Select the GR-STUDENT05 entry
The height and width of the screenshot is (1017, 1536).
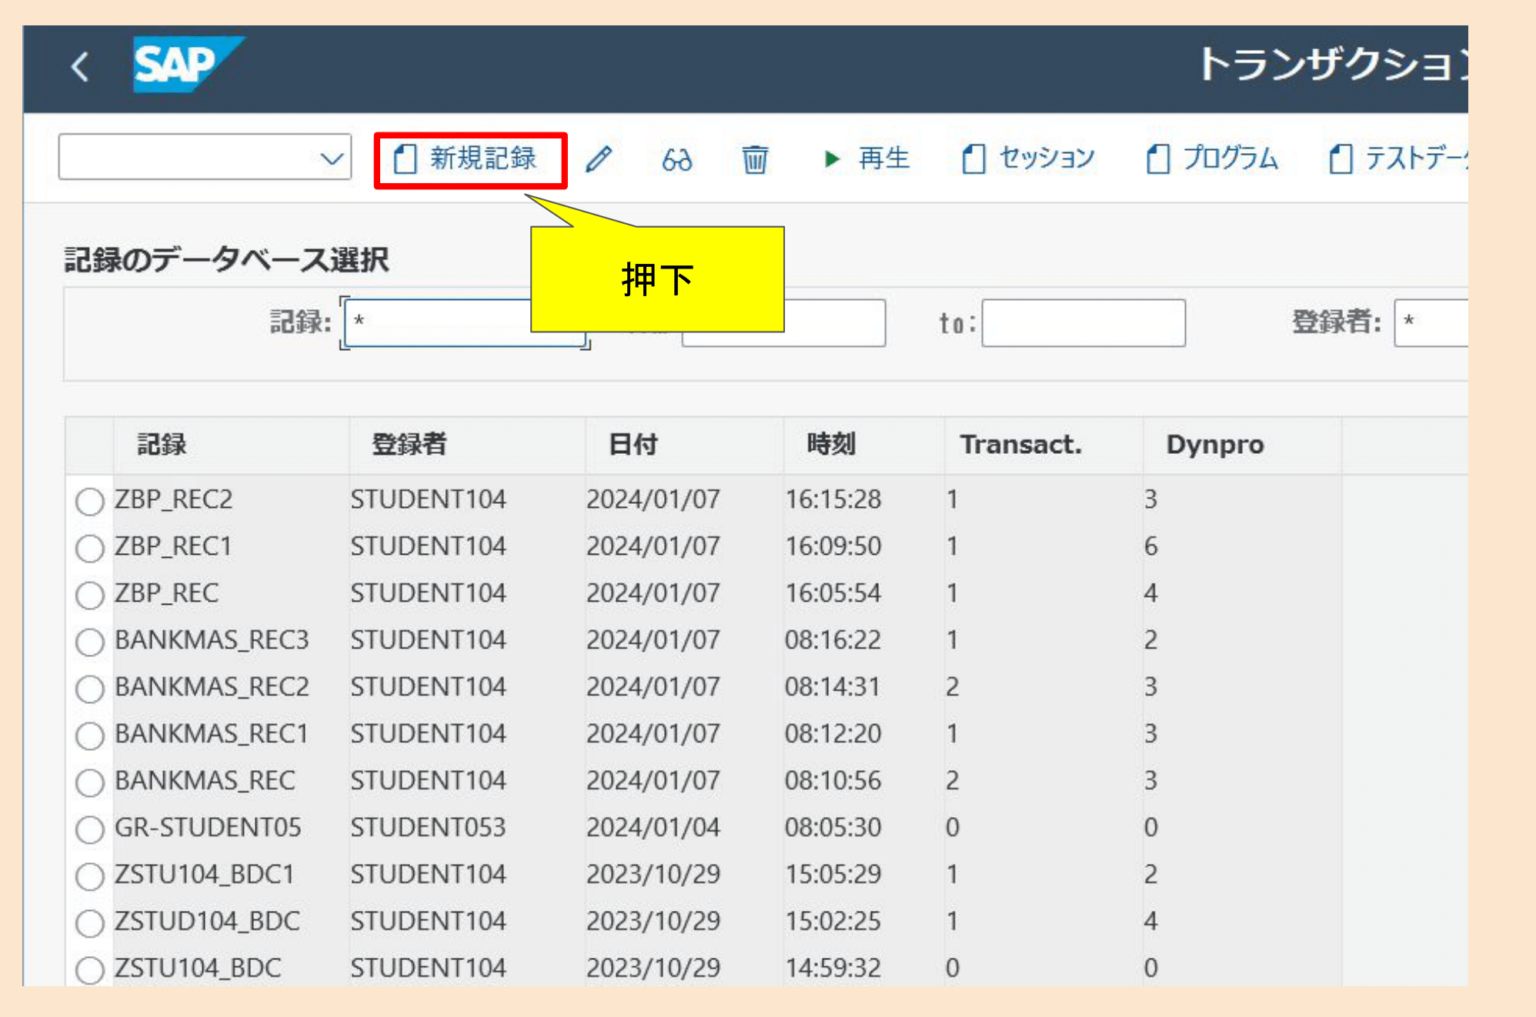click(89, 828)
